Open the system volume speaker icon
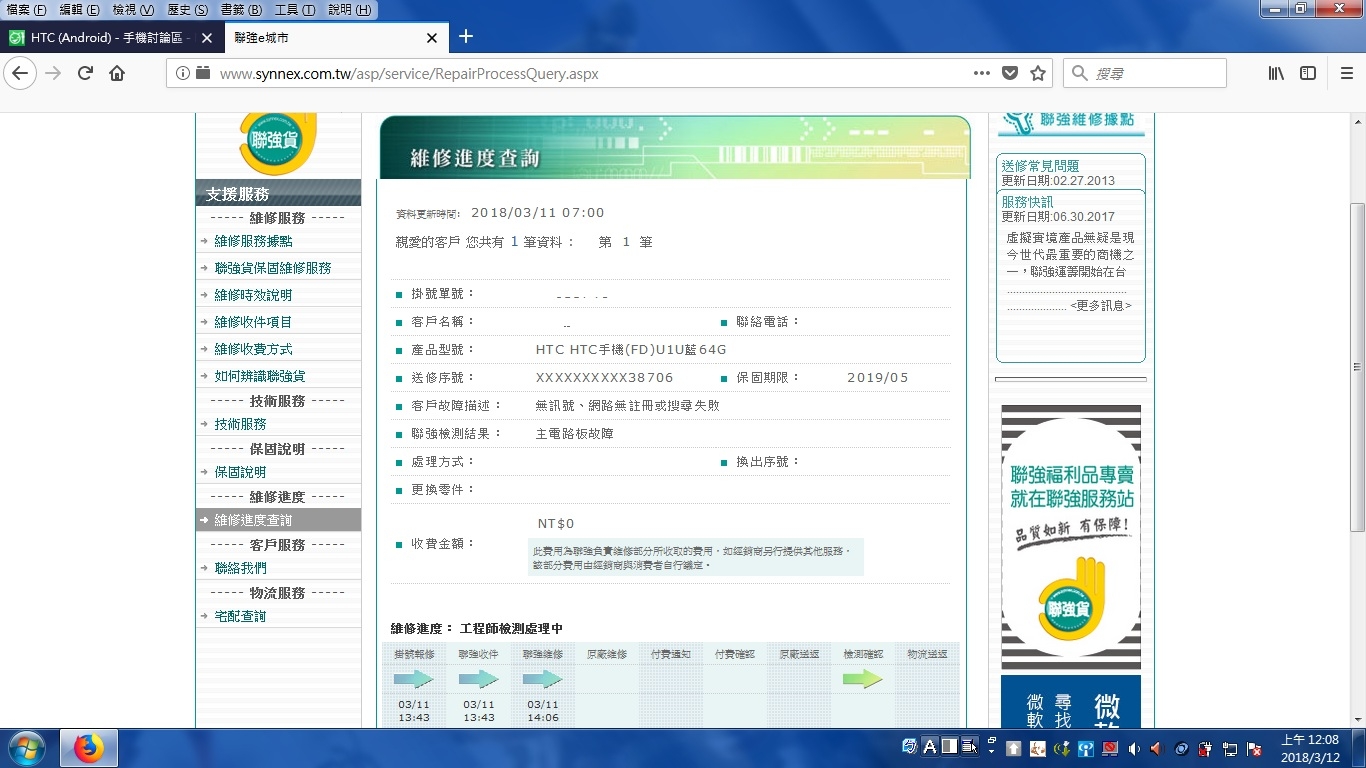This screenshot has height=768, width=1366. click(1134, 748)
